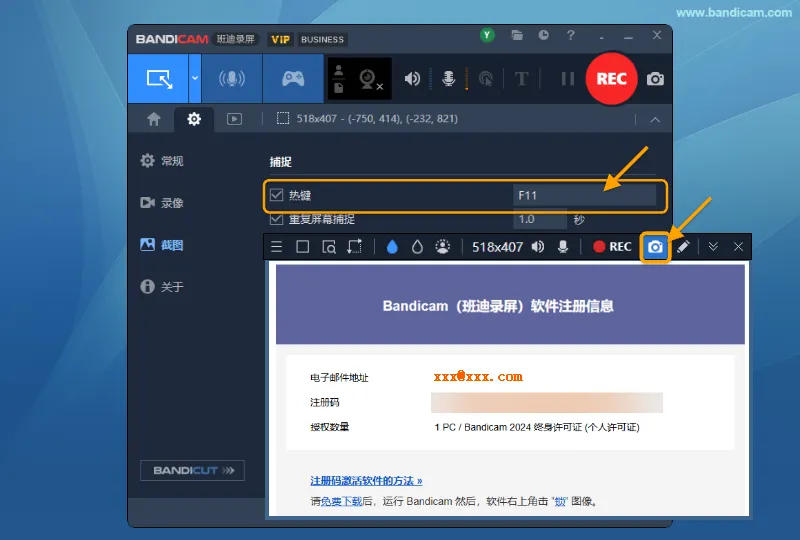Click the pause recording button
This screenshot has height=540, width=800.
click(567, 79)
